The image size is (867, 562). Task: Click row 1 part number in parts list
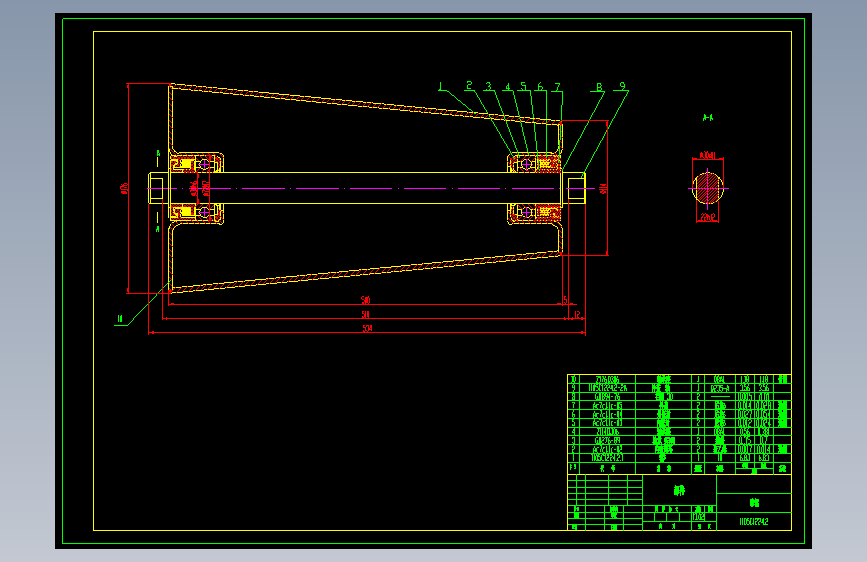click(608, 458)
